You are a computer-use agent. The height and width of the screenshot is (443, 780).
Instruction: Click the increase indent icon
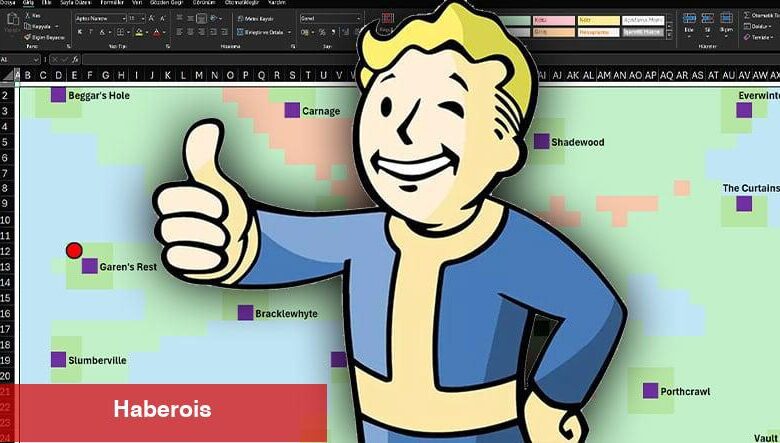tap(225, 32)
